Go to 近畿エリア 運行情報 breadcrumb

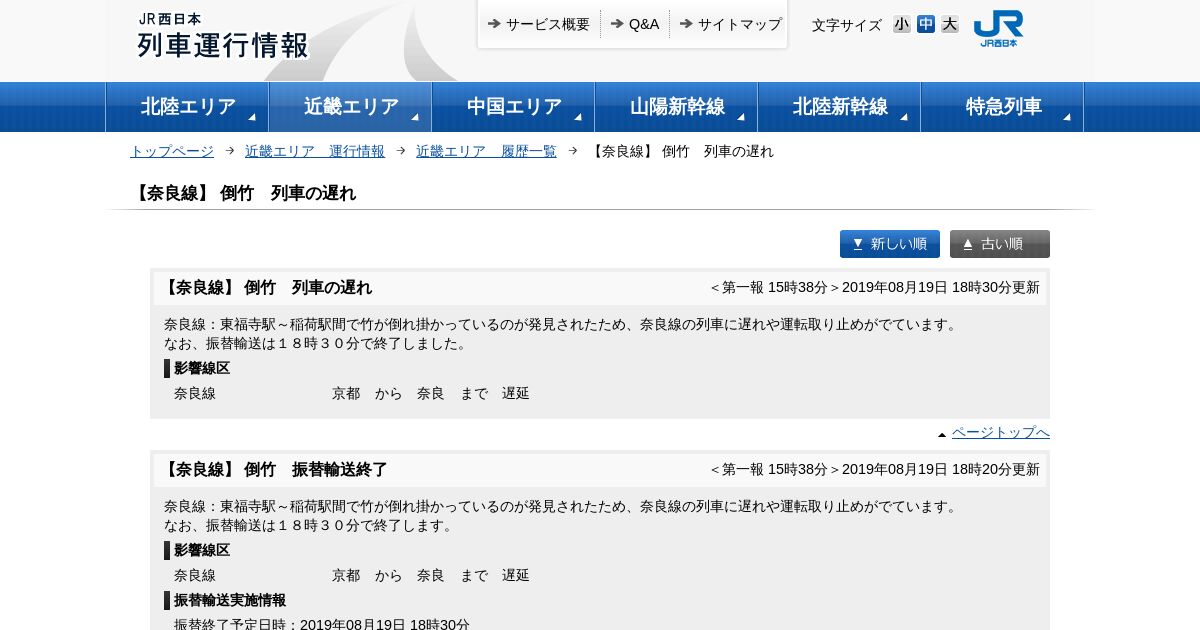click(x=315, y=151)
